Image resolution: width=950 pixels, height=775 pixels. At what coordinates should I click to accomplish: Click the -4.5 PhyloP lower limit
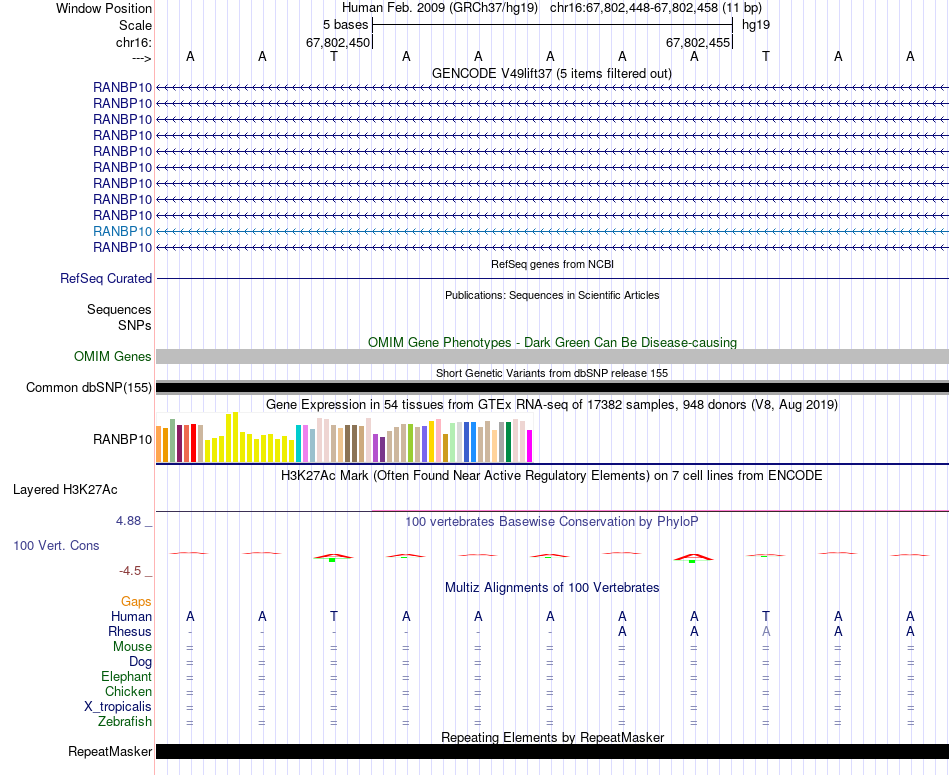point(130,571)
